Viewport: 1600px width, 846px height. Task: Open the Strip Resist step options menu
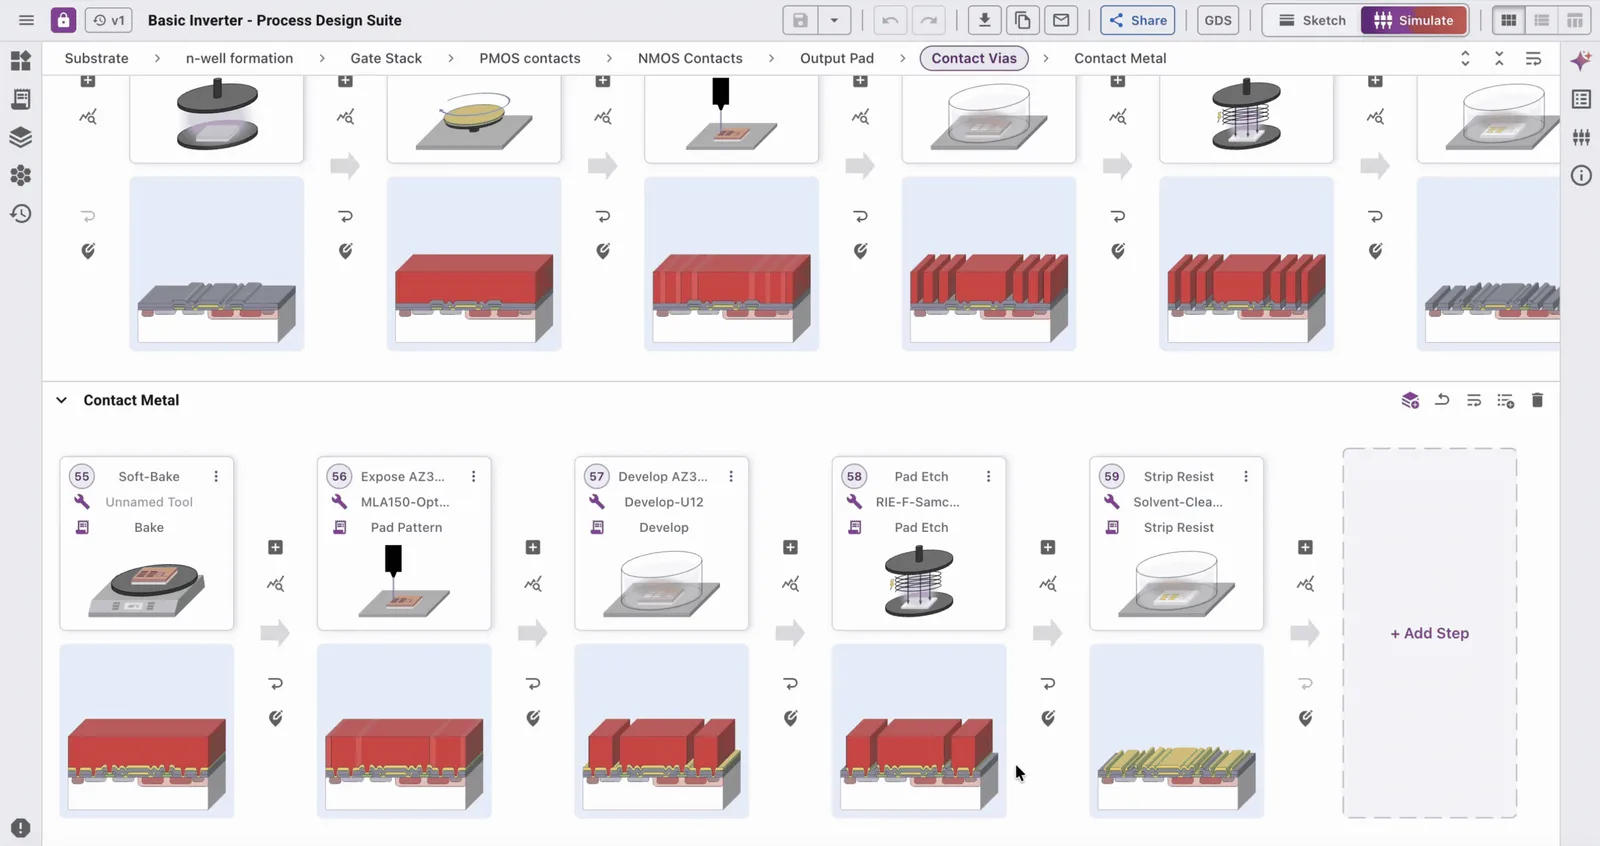[1246, 476]
